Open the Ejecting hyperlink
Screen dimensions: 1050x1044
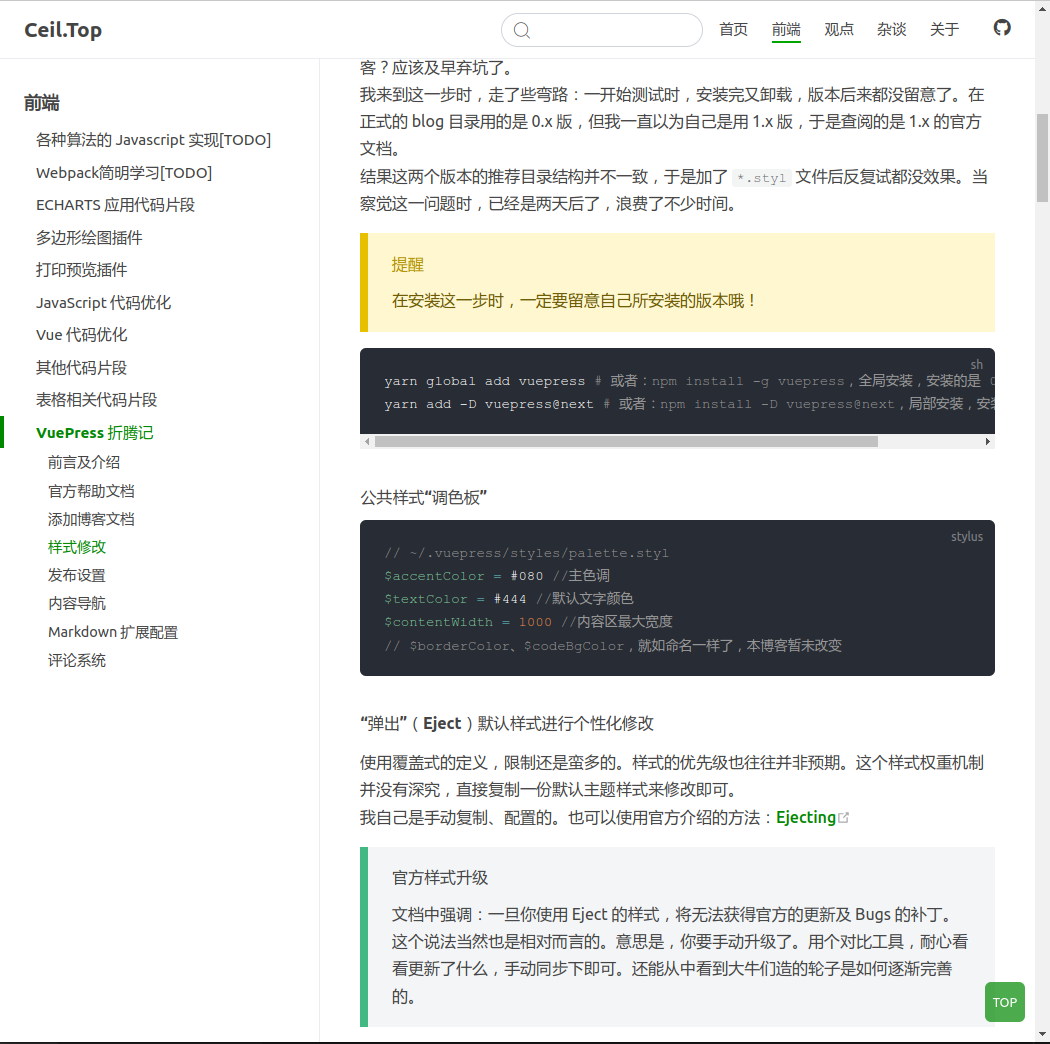click(x=806, y=816)
